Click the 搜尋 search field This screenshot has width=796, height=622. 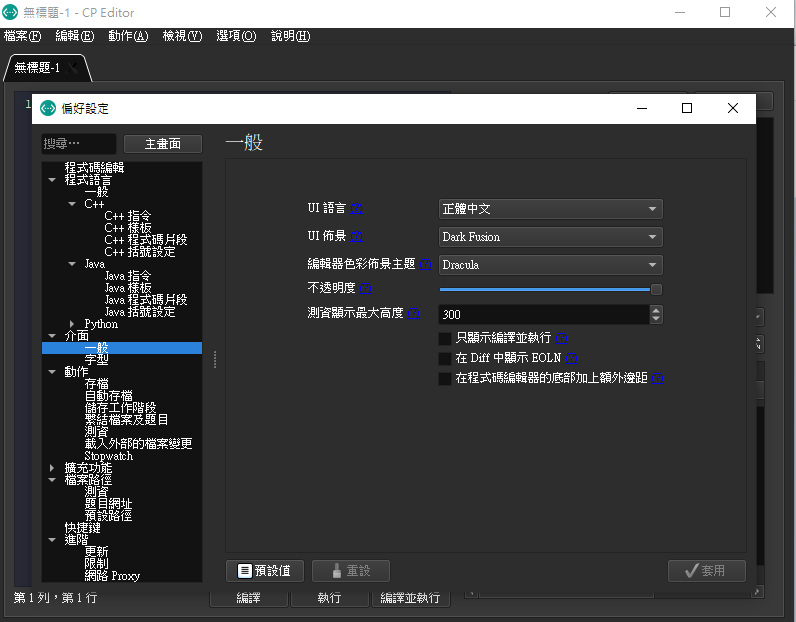(78, 144)
